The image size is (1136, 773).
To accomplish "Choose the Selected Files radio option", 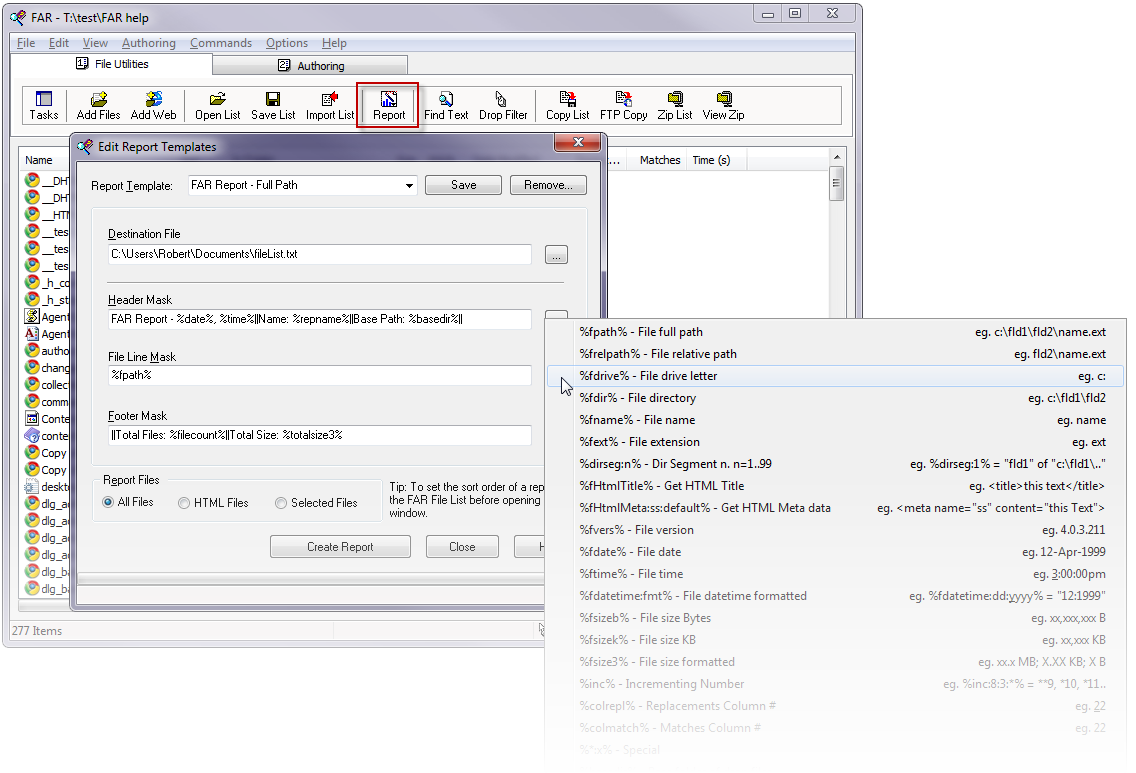I will tap(281, 503).
